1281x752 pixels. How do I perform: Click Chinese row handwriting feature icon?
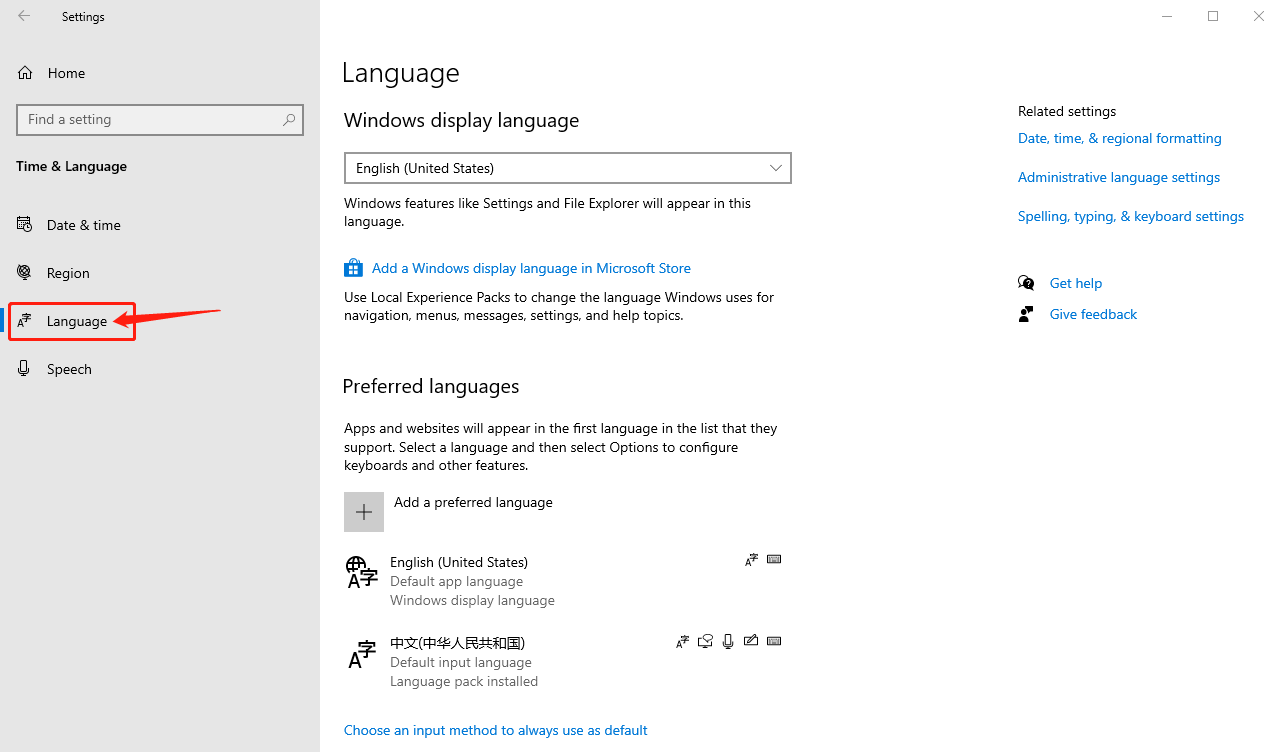(751, 641)
